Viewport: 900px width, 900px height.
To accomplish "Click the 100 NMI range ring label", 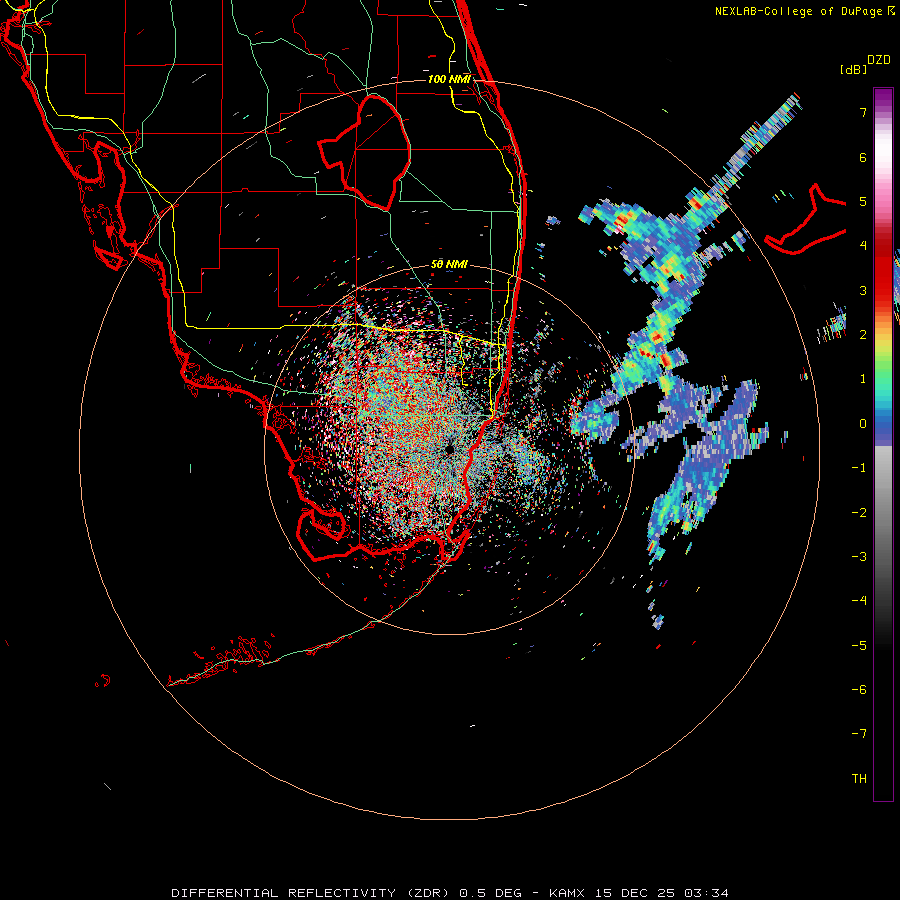I will point(449,79).
